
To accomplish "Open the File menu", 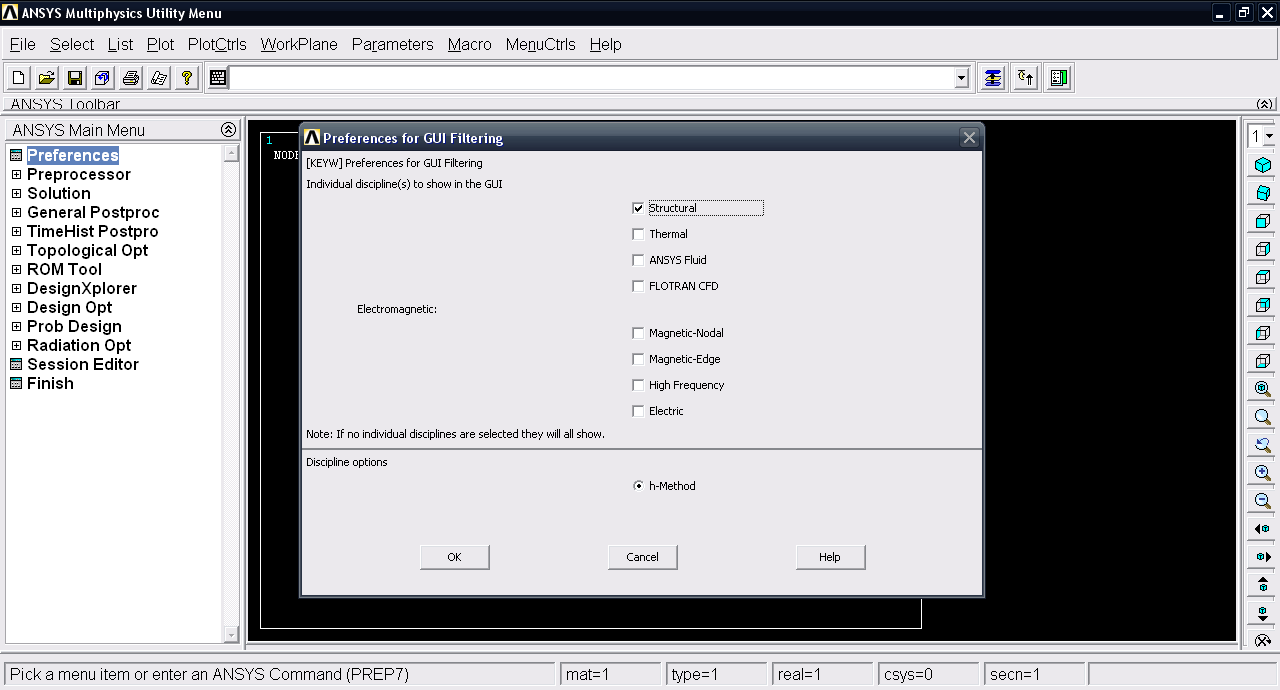I will tap(23, 44).
